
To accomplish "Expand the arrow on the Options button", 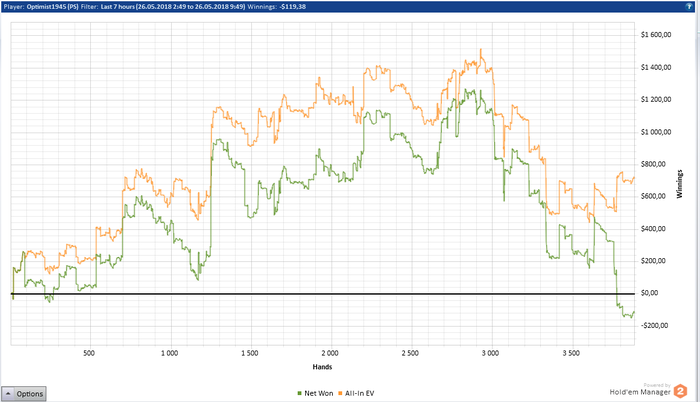I will (8, 394).
